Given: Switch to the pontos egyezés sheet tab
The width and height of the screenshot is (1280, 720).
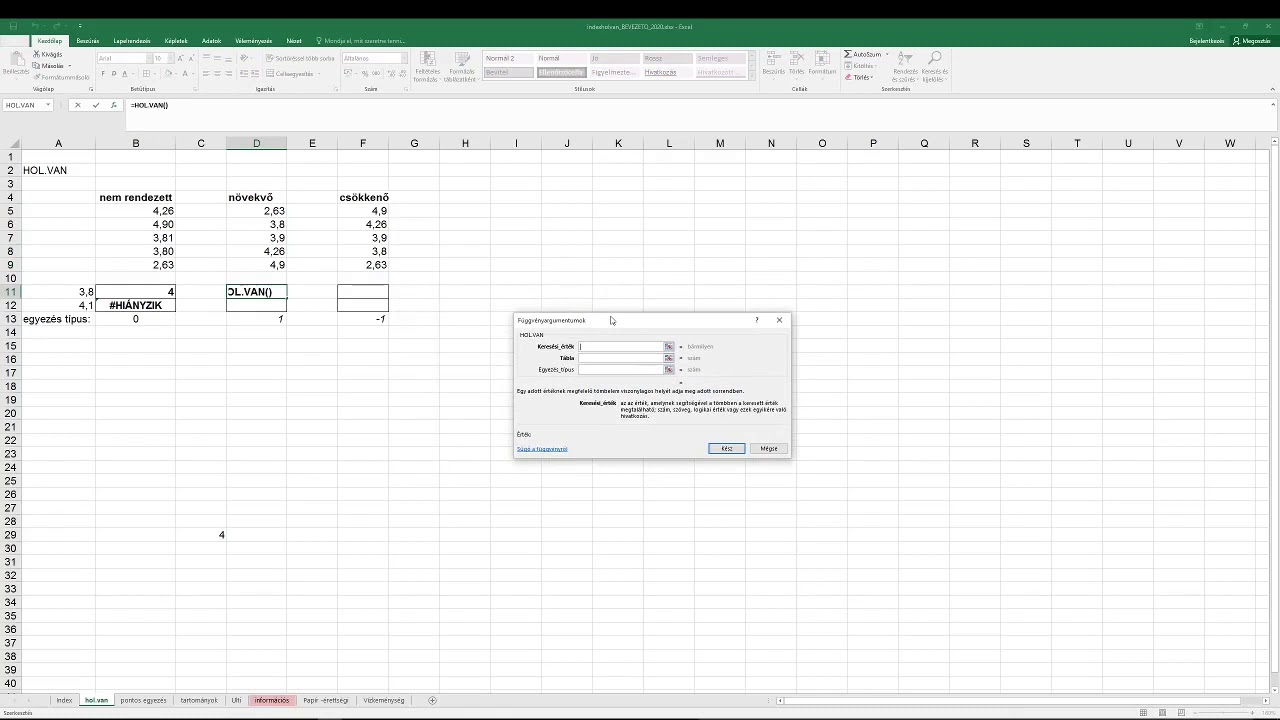Looking at the screenshot, I should [143, 701].
